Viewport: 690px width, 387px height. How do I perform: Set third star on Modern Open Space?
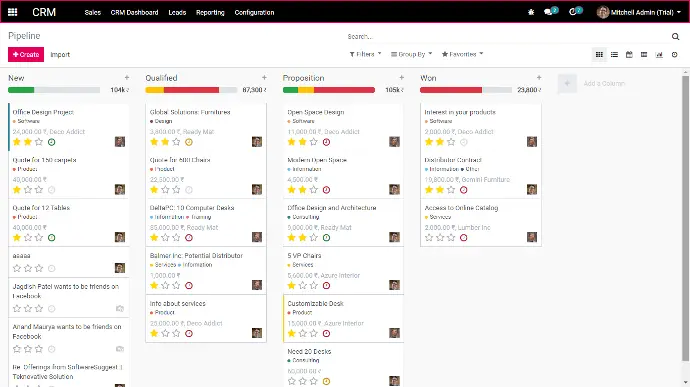(313, 190)
